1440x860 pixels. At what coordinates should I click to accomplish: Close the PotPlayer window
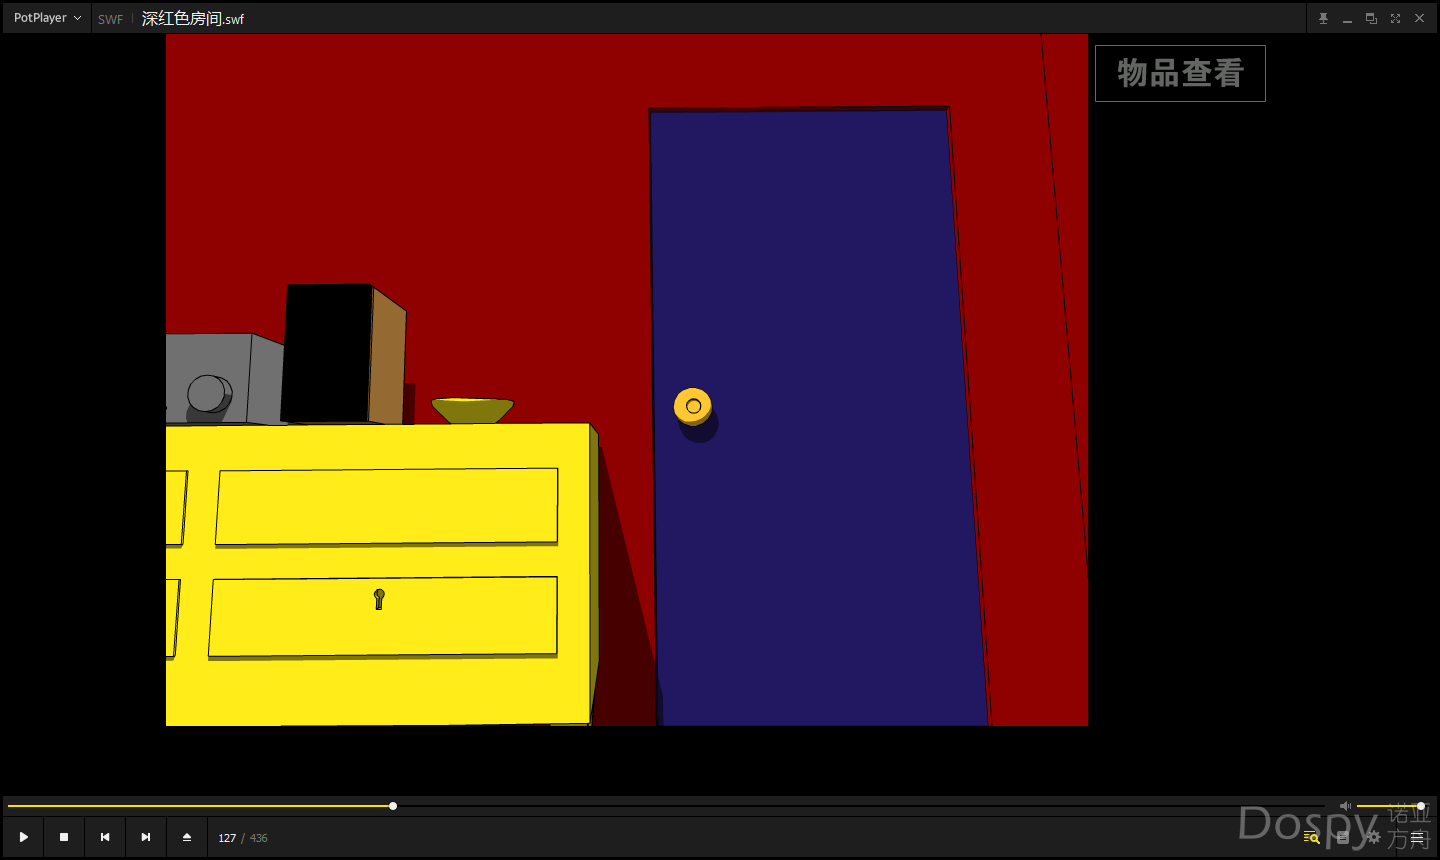1419,18
